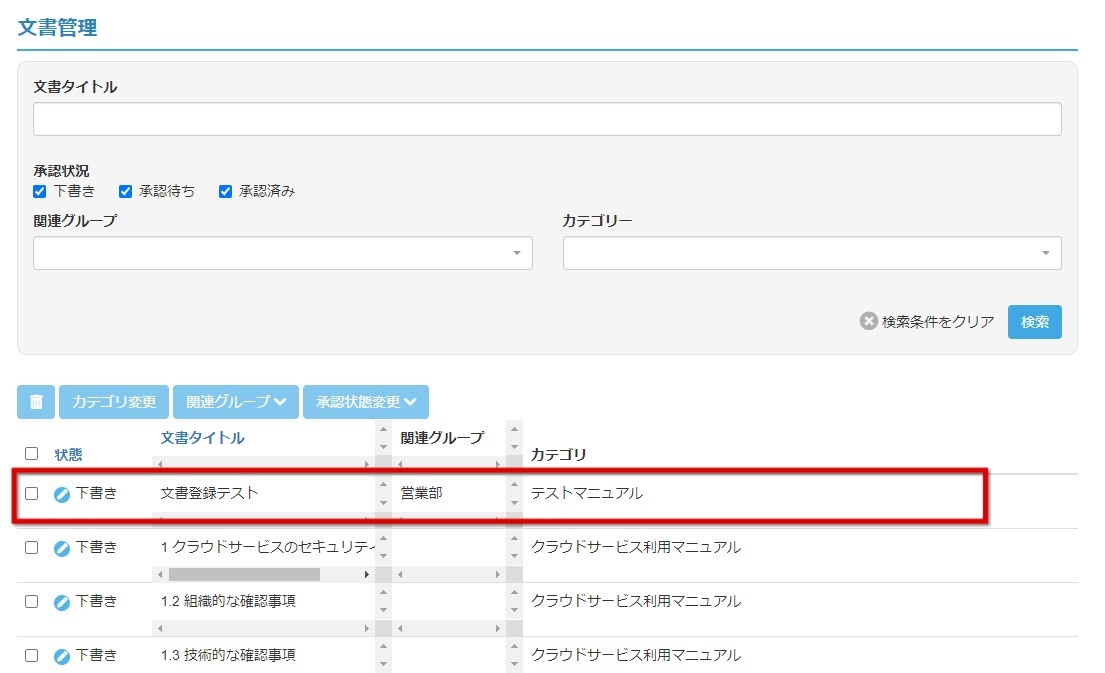Viewport: 1105px width, 673px height.
Task: Click the 文書タイトル search input field
Action: click(547, 119)
